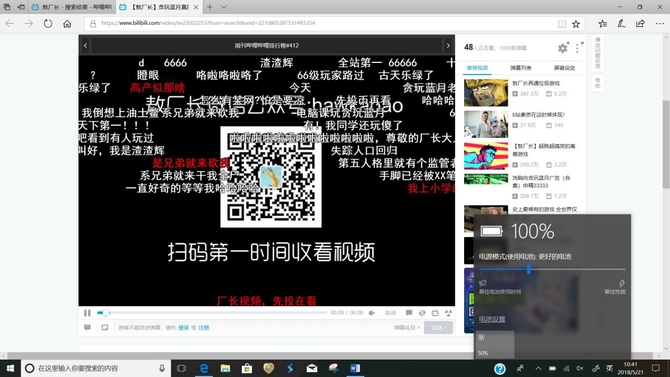Screen dimensions: 670x377
Task: Open Microsoft Store from the taskbar
Action: click(247, 368)
